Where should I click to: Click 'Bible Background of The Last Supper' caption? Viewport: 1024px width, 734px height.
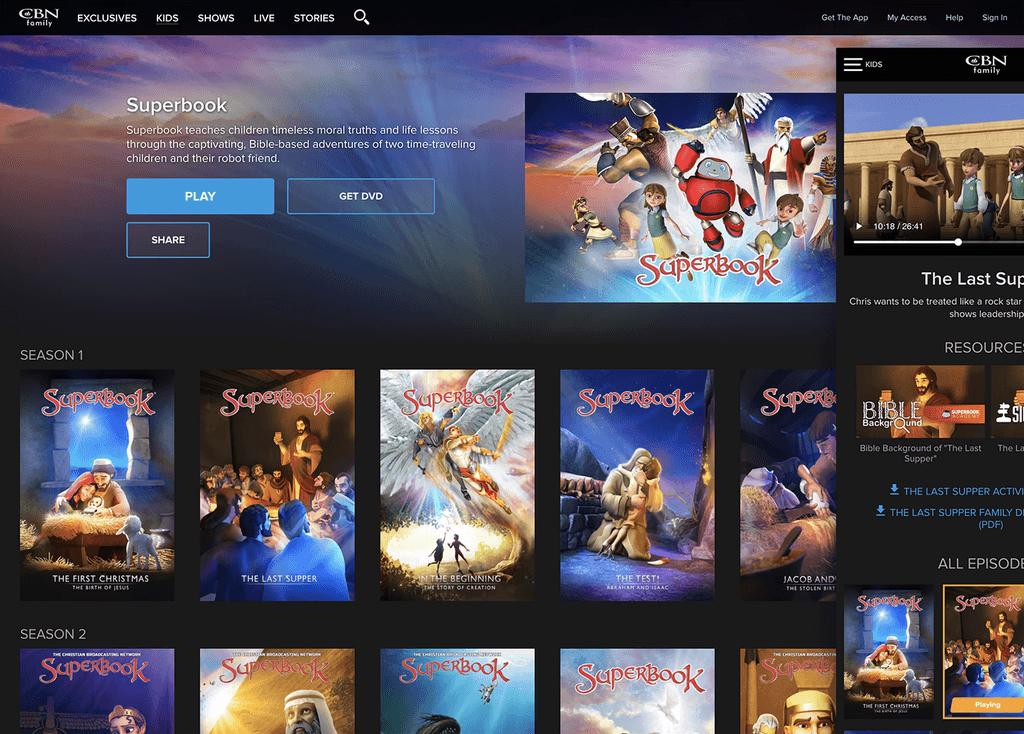click(x=920, y=453)
